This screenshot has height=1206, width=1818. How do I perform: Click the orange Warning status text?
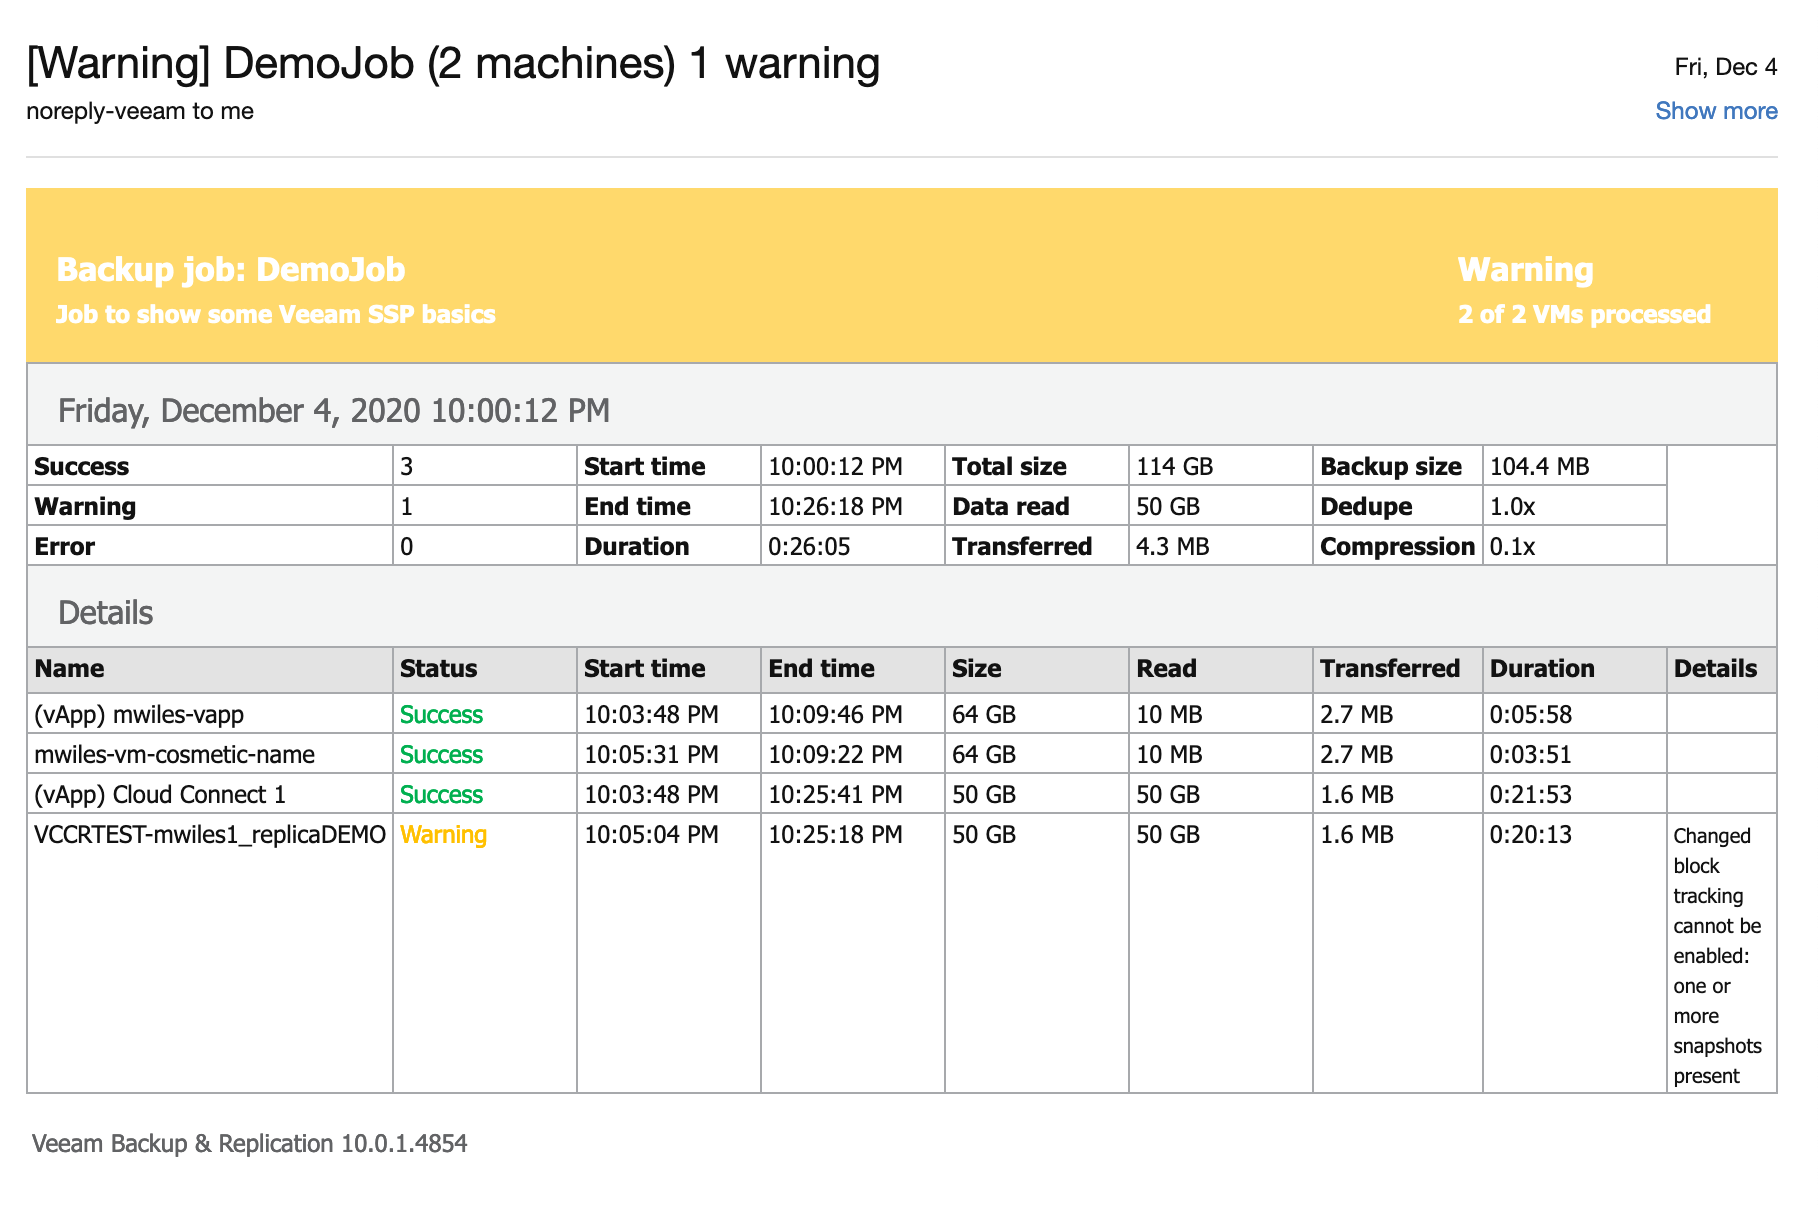pyautogui.click(x=443, y=834)
